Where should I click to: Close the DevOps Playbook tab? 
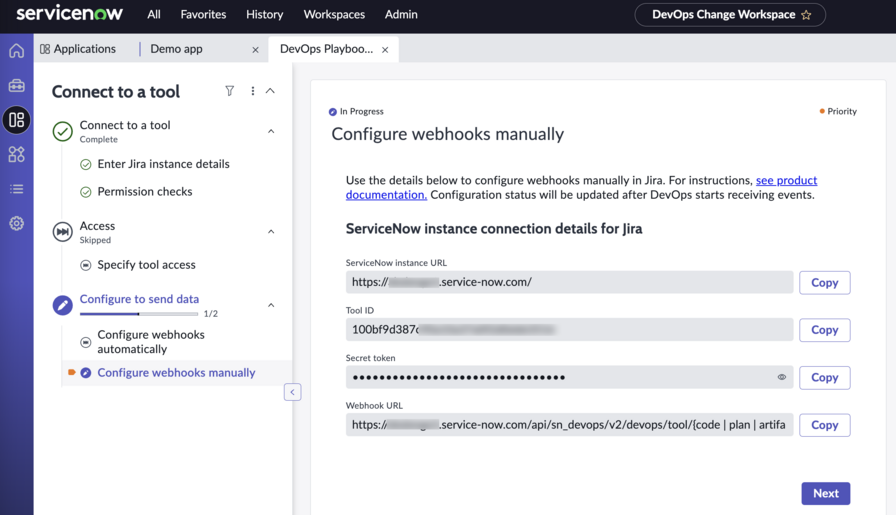385,50
